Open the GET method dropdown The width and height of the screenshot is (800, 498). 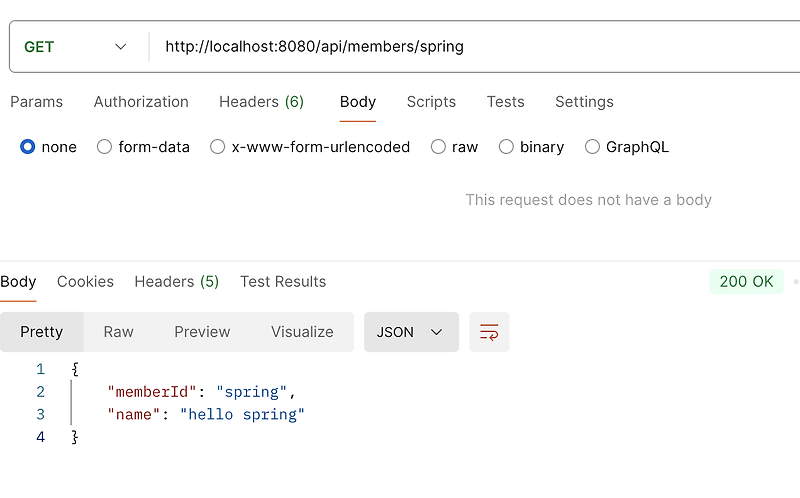pyautogui.click(x=76, y=47)
